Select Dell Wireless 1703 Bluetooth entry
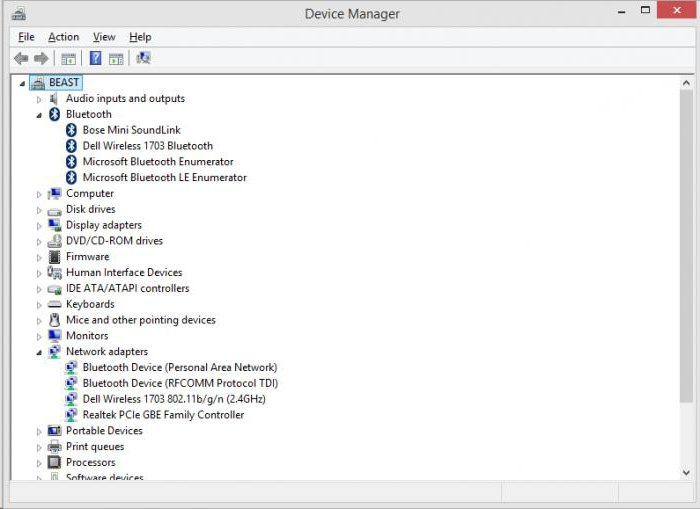The image size is (700, 509). coord(148,146)
